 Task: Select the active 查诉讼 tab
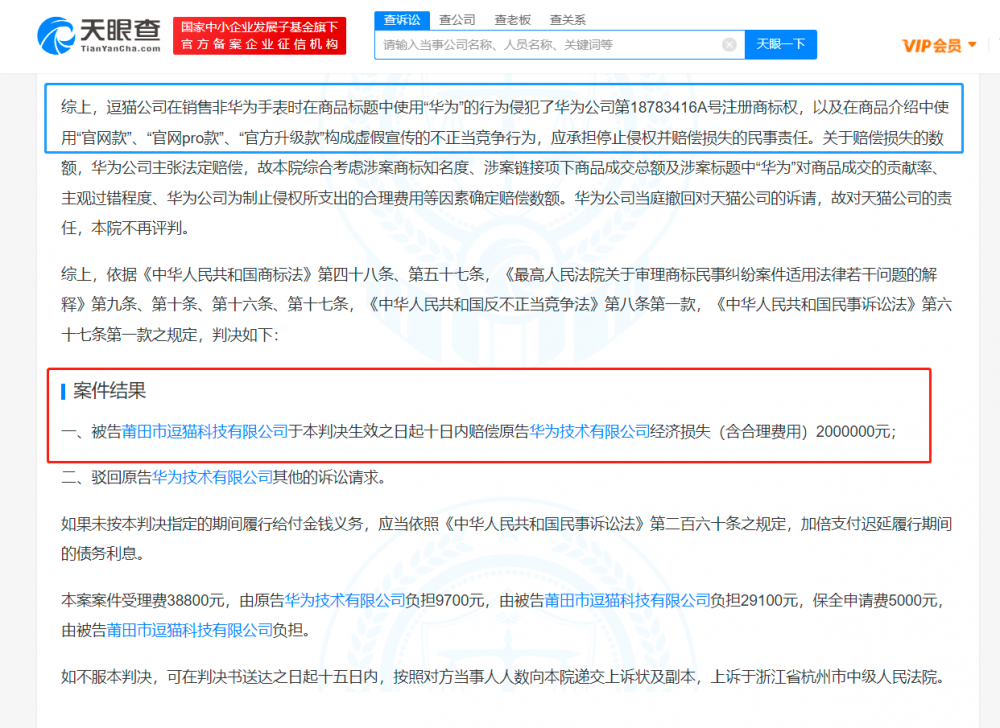pyautogui.click(x=402, y=19)
